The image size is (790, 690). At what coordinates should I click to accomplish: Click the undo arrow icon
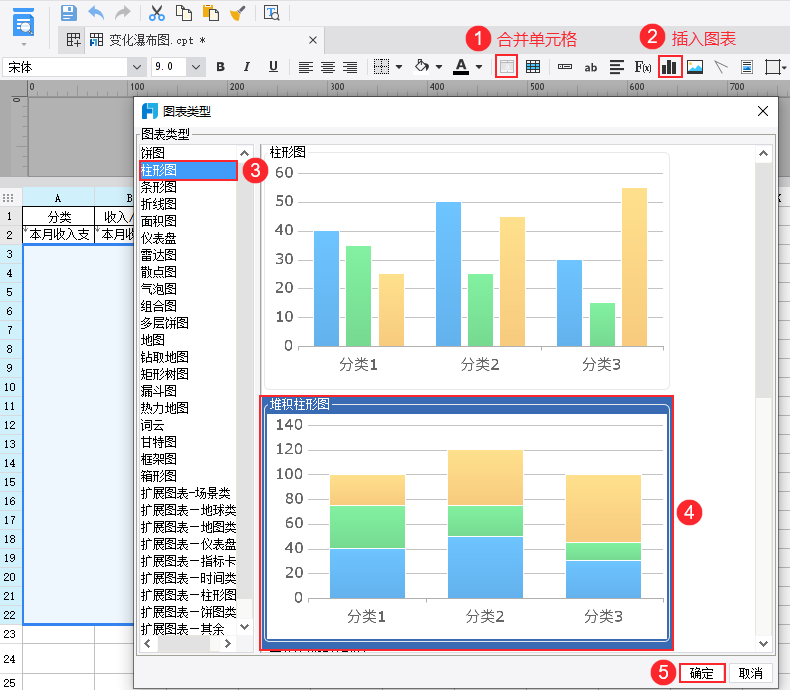[96, 13]
